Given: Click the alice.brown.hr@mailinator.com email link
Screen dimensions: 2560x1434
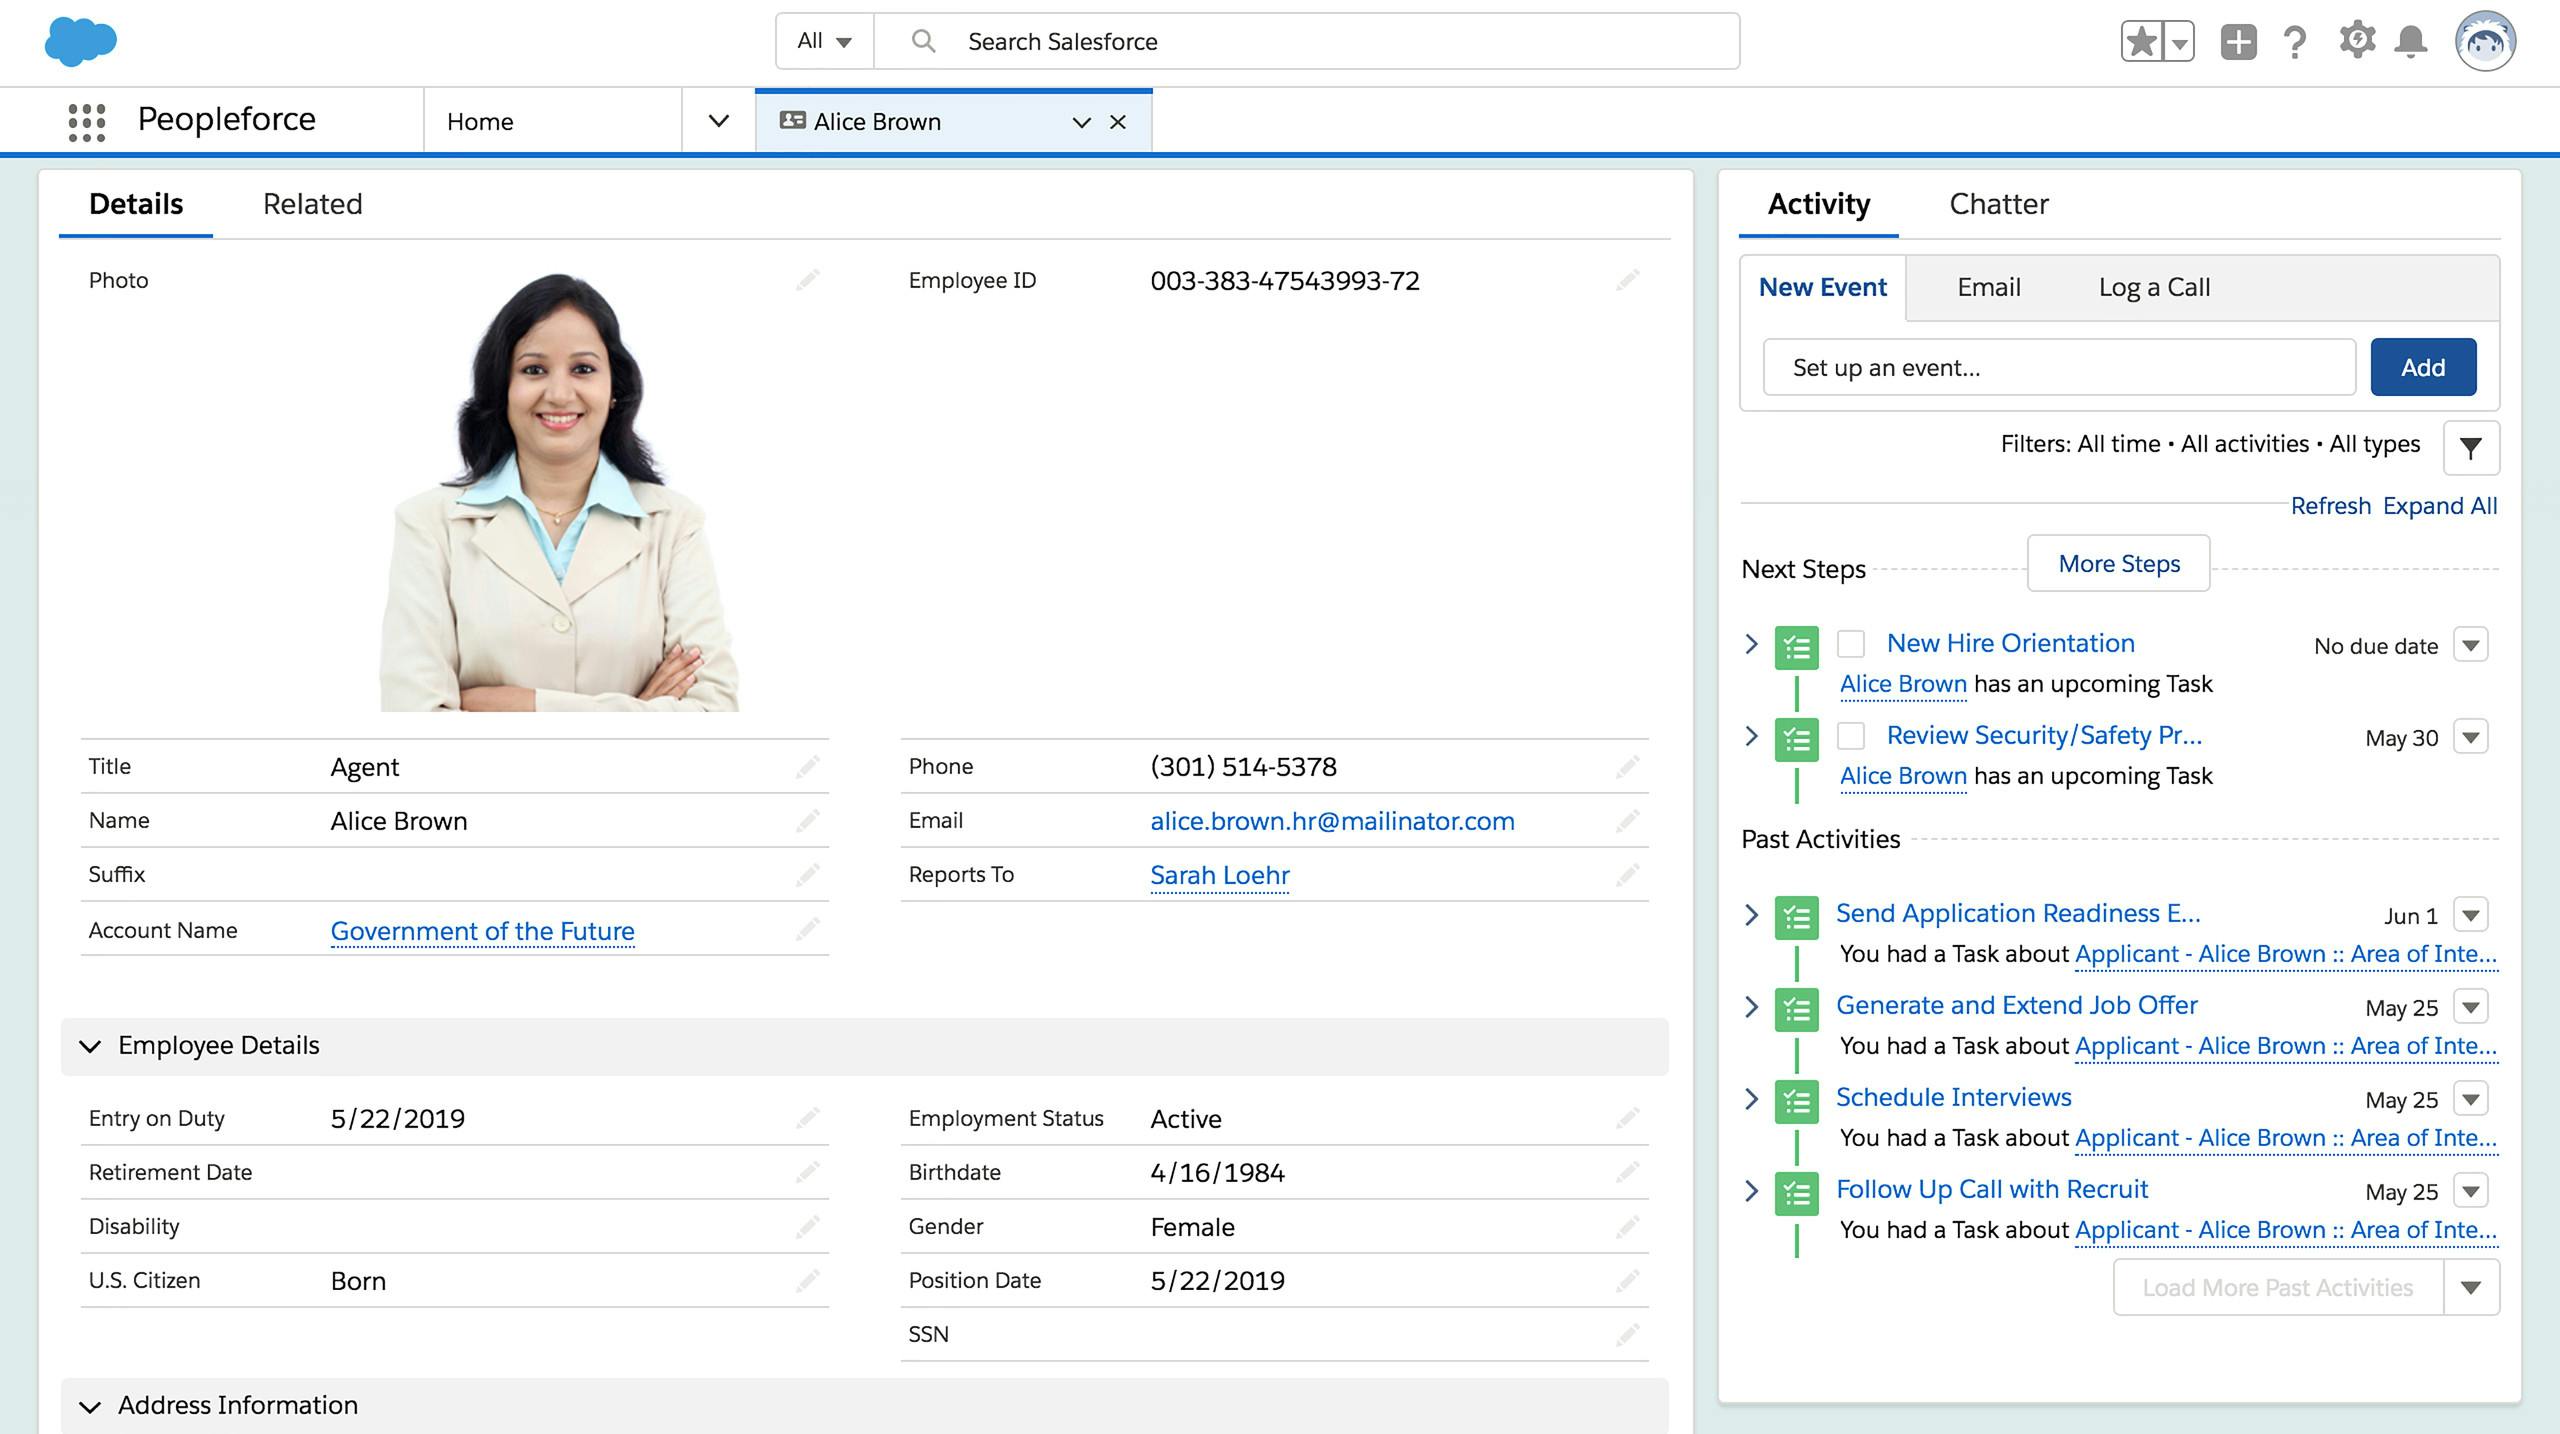Looking at the screenshot, I should (1332, 821).
